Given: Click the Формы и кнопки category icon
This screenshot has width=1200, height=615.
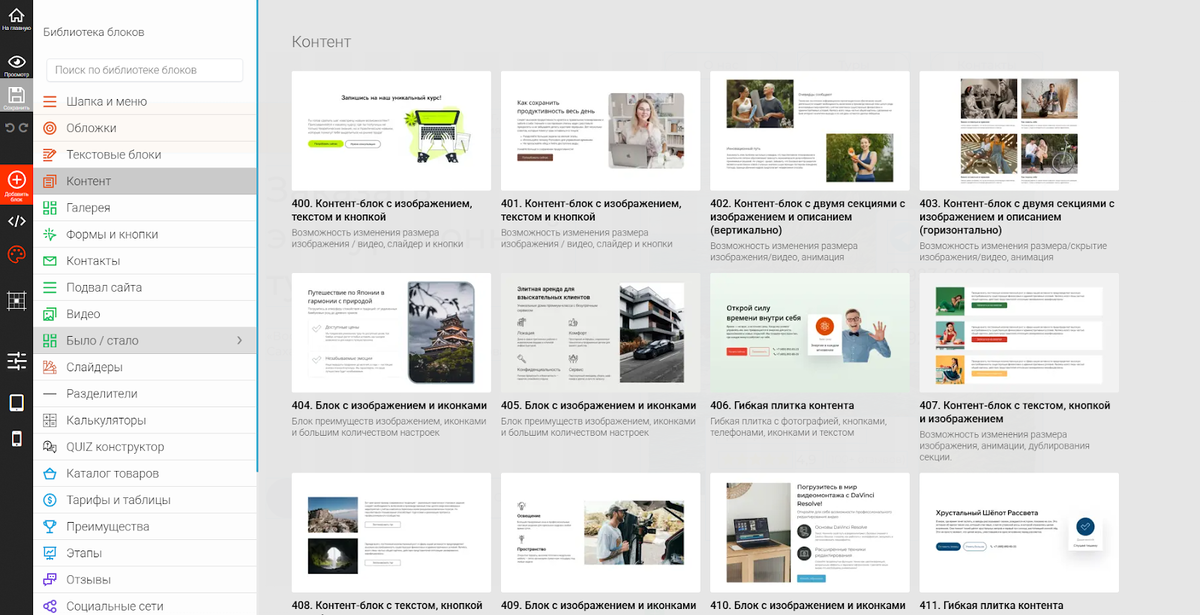Looking at the screenshot, I should 50,234.
